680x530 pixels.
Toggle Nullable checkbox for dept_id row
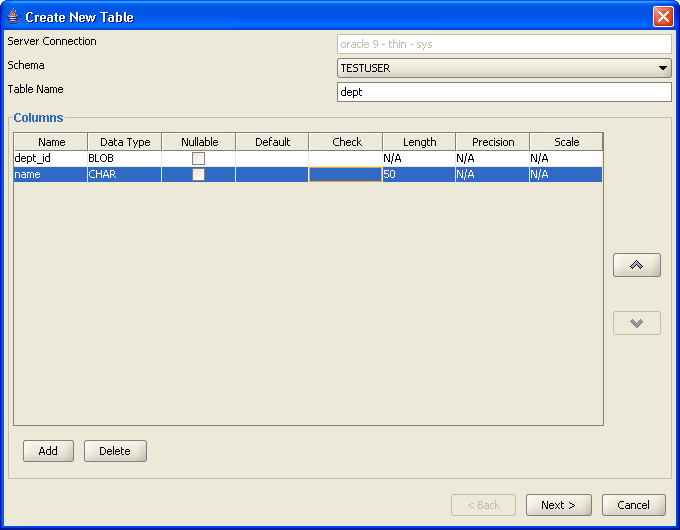coord(199,158)
